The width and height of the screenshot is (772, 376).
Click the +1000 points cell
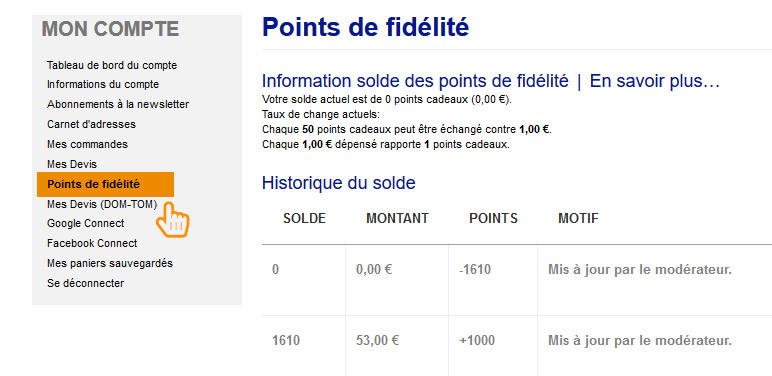point(477,341)
